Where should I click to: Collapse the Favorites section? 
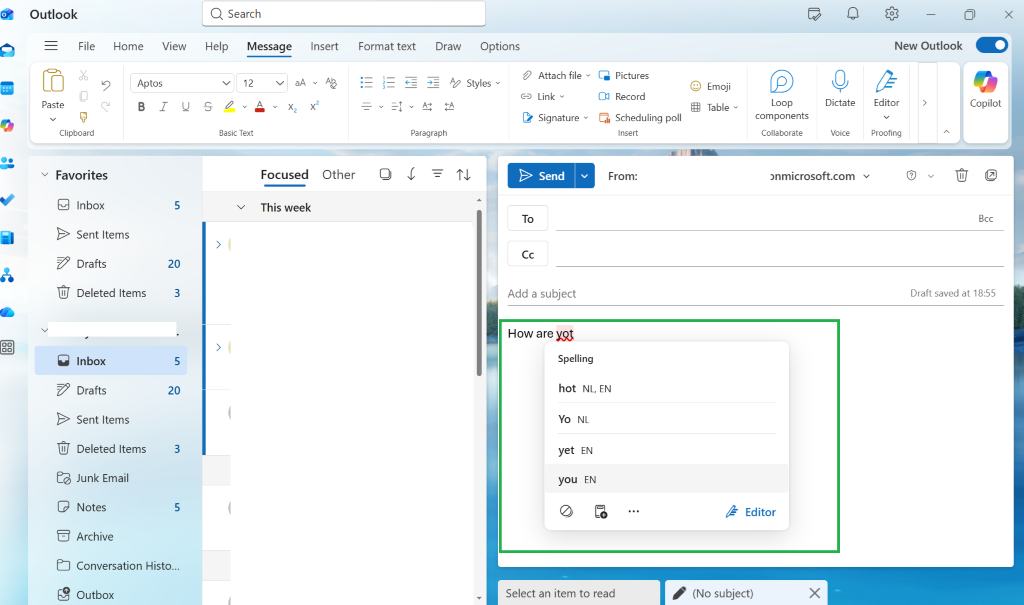tap(44, 175)
